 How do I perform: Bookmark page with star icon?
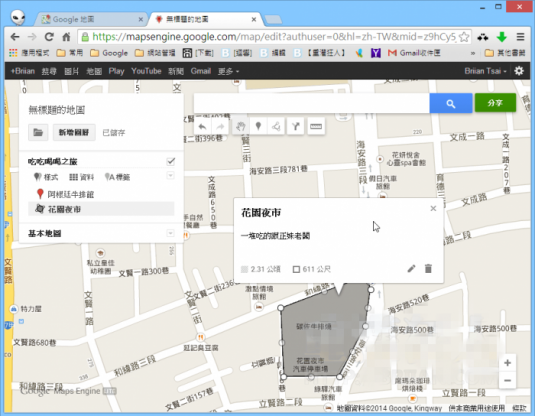[464, 37]
